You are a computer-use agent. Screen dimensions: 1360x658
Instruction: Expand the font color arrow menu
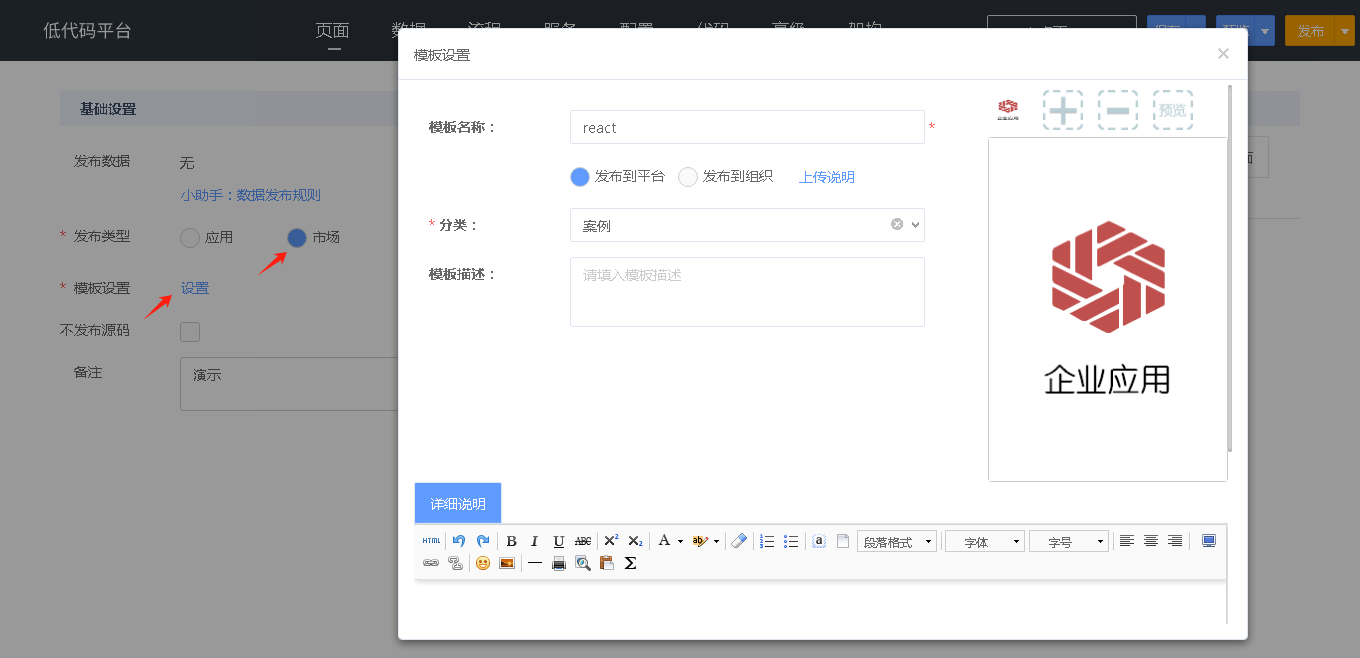pyautogui.click(x=680, y=541)
